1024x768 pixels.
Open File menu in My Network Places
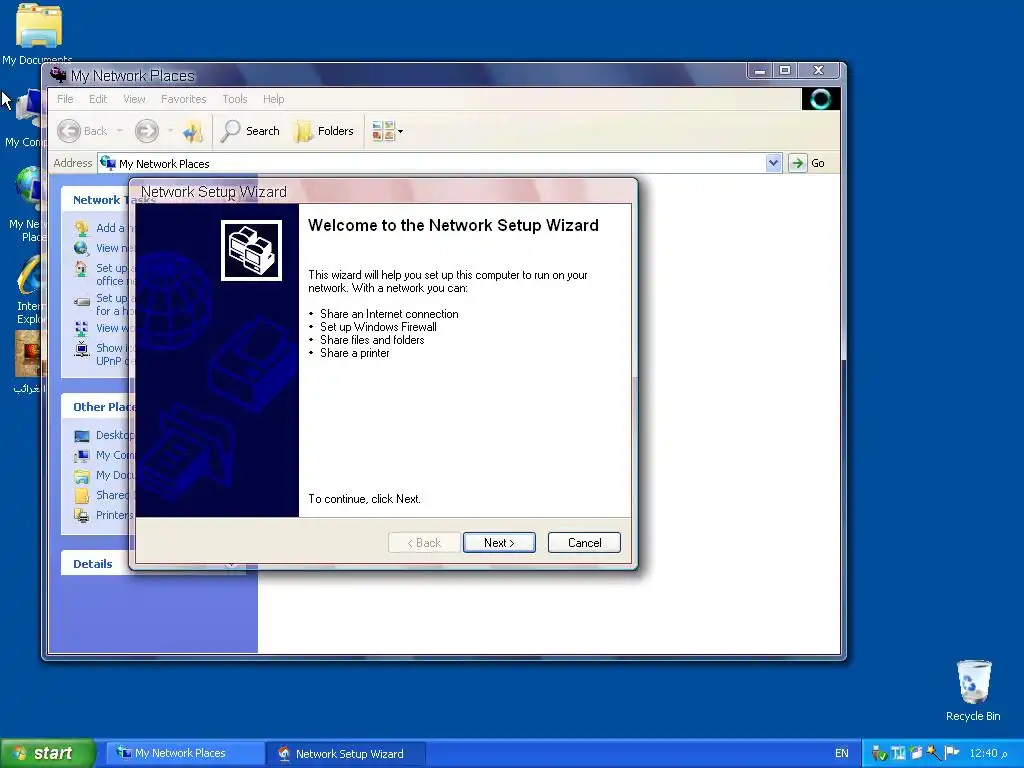point(65,99)
